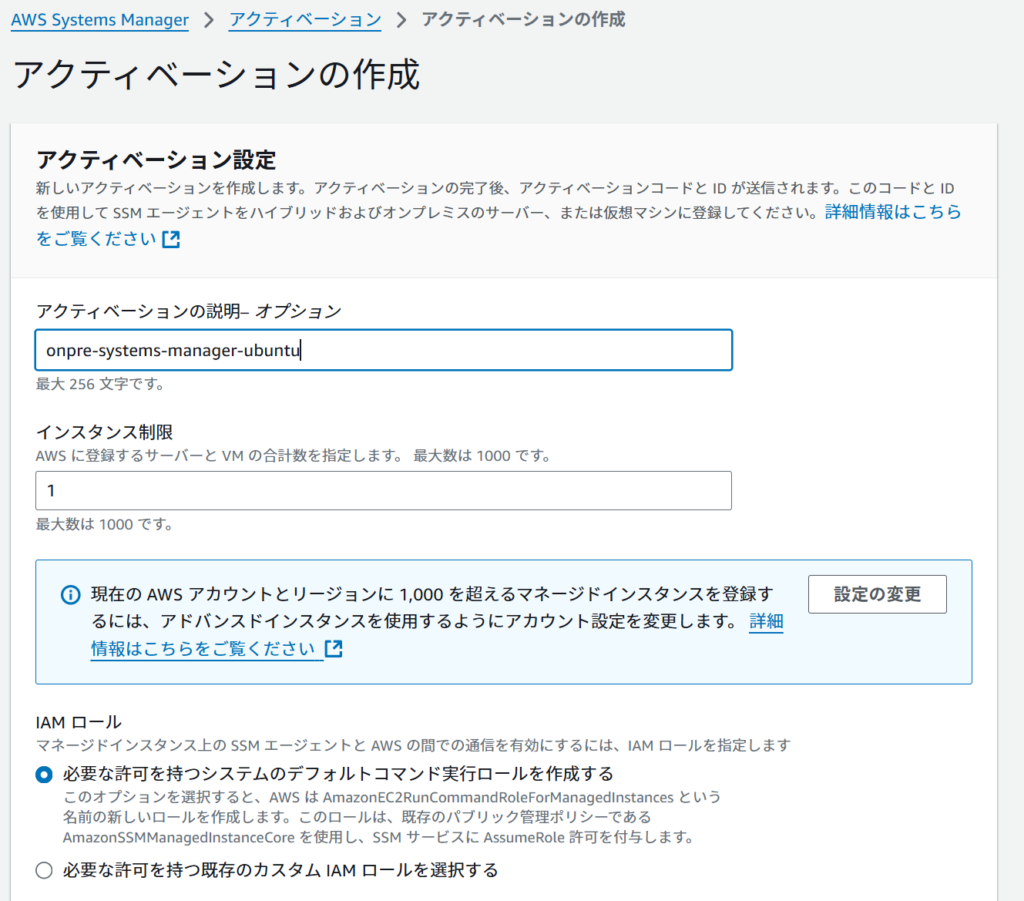
Task: Open the 詳細情報はこちら link in the header description
Action: click(x=893, y=212)
